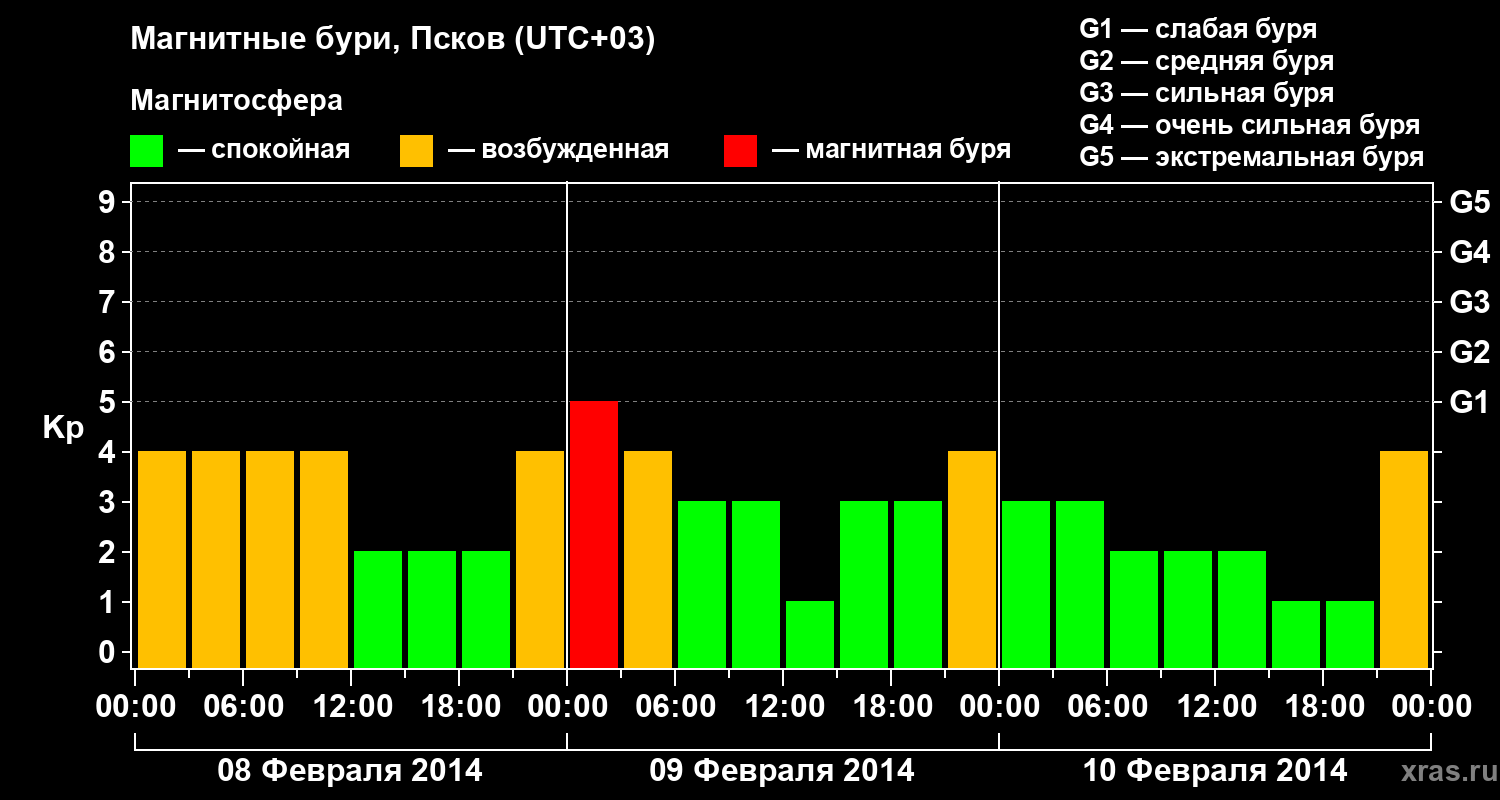
Task: Click the Магнитосфера heading
Action: 237,101
